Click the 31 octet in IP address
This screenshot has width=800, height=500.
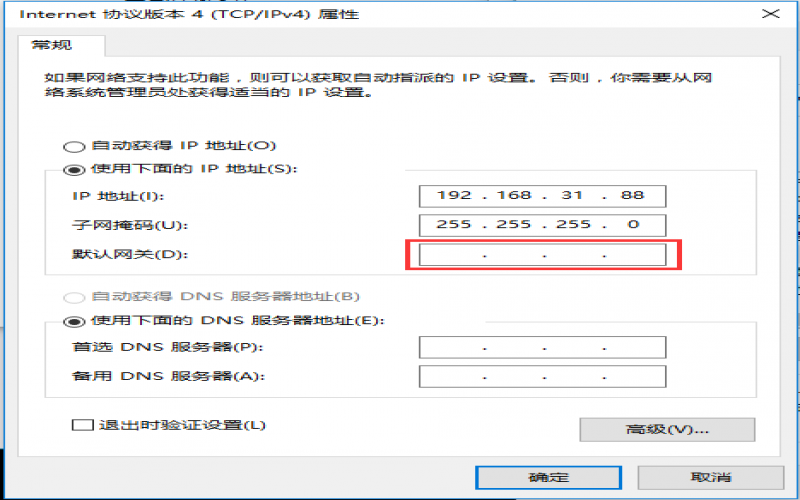point(575,195)
